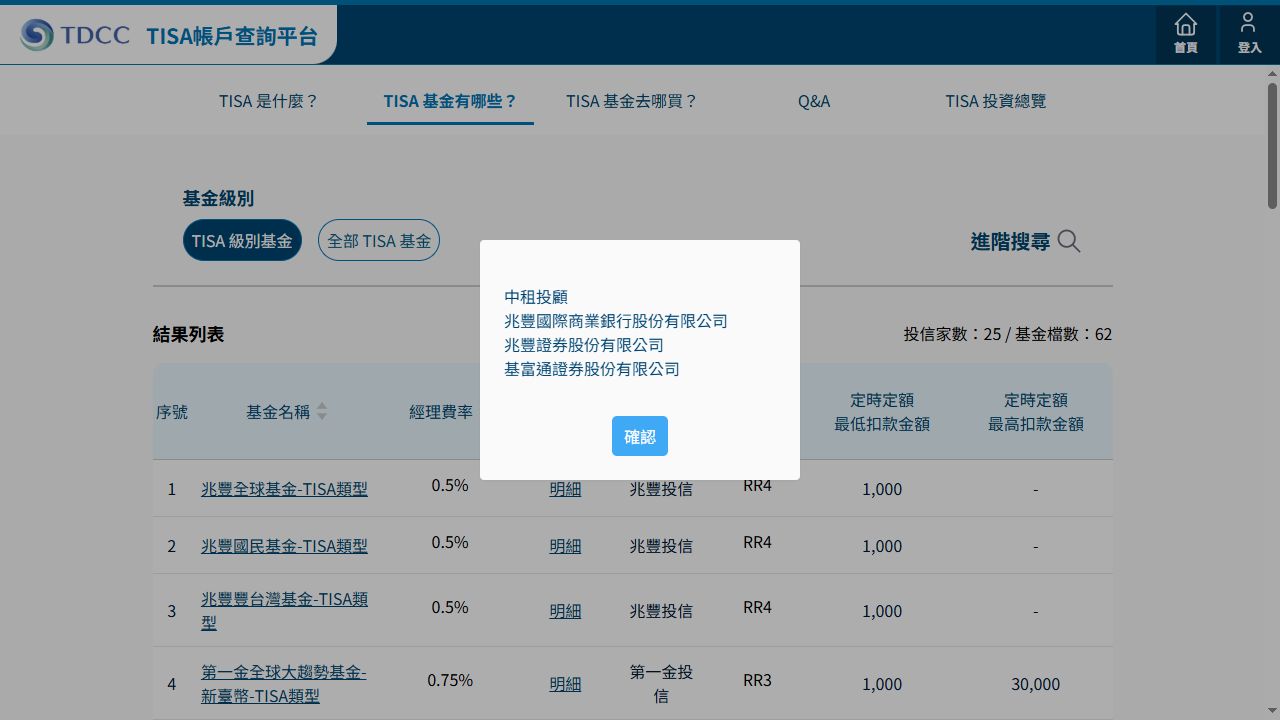This screenshot has width=1280, height=720.
Task: Click the 序號 column header
Action: coord(172,412)
